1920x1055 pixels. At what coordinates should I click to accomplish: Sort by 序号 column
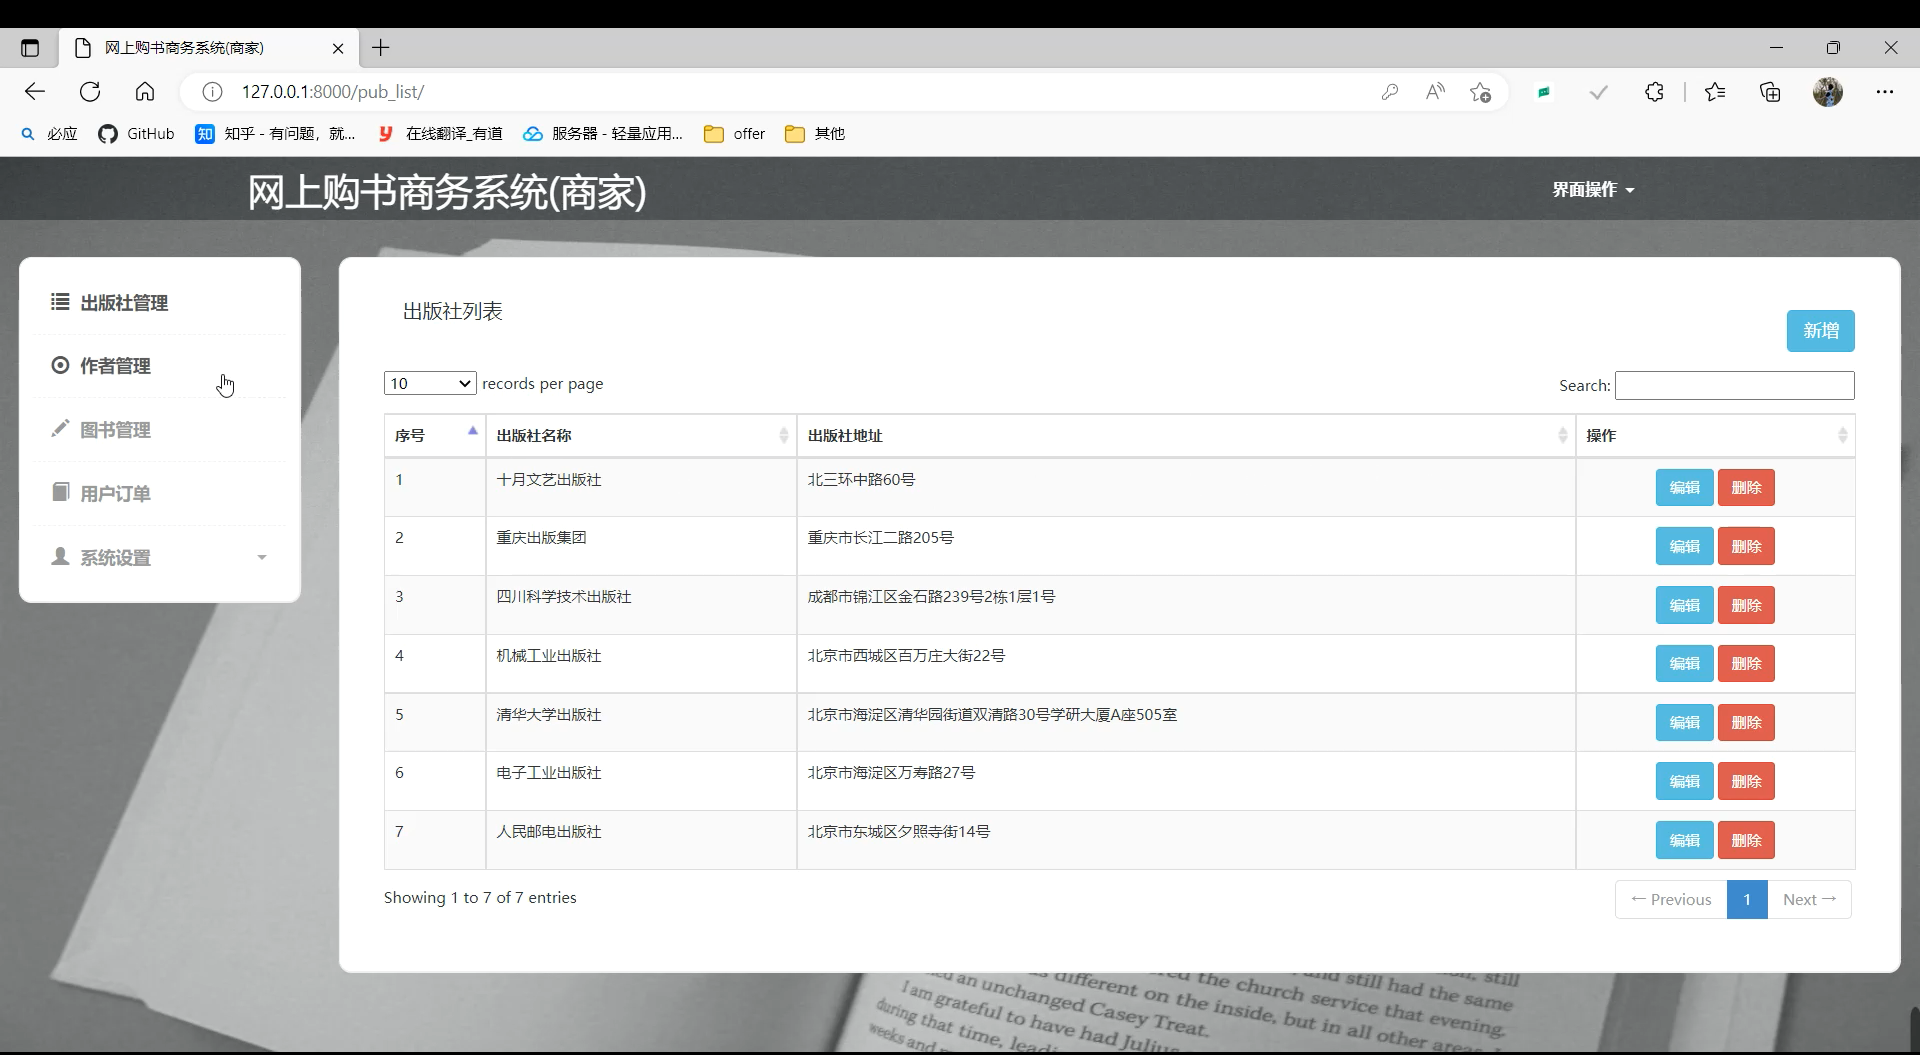pyautogui.click(x=435, y=435)
